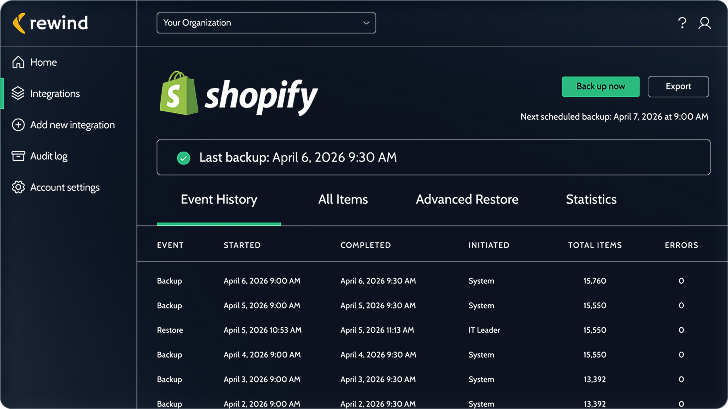This screenshot has height=409, width=728.
Task: Open the user profile icon
Action: pyautogui.click(x=704, y=23)
